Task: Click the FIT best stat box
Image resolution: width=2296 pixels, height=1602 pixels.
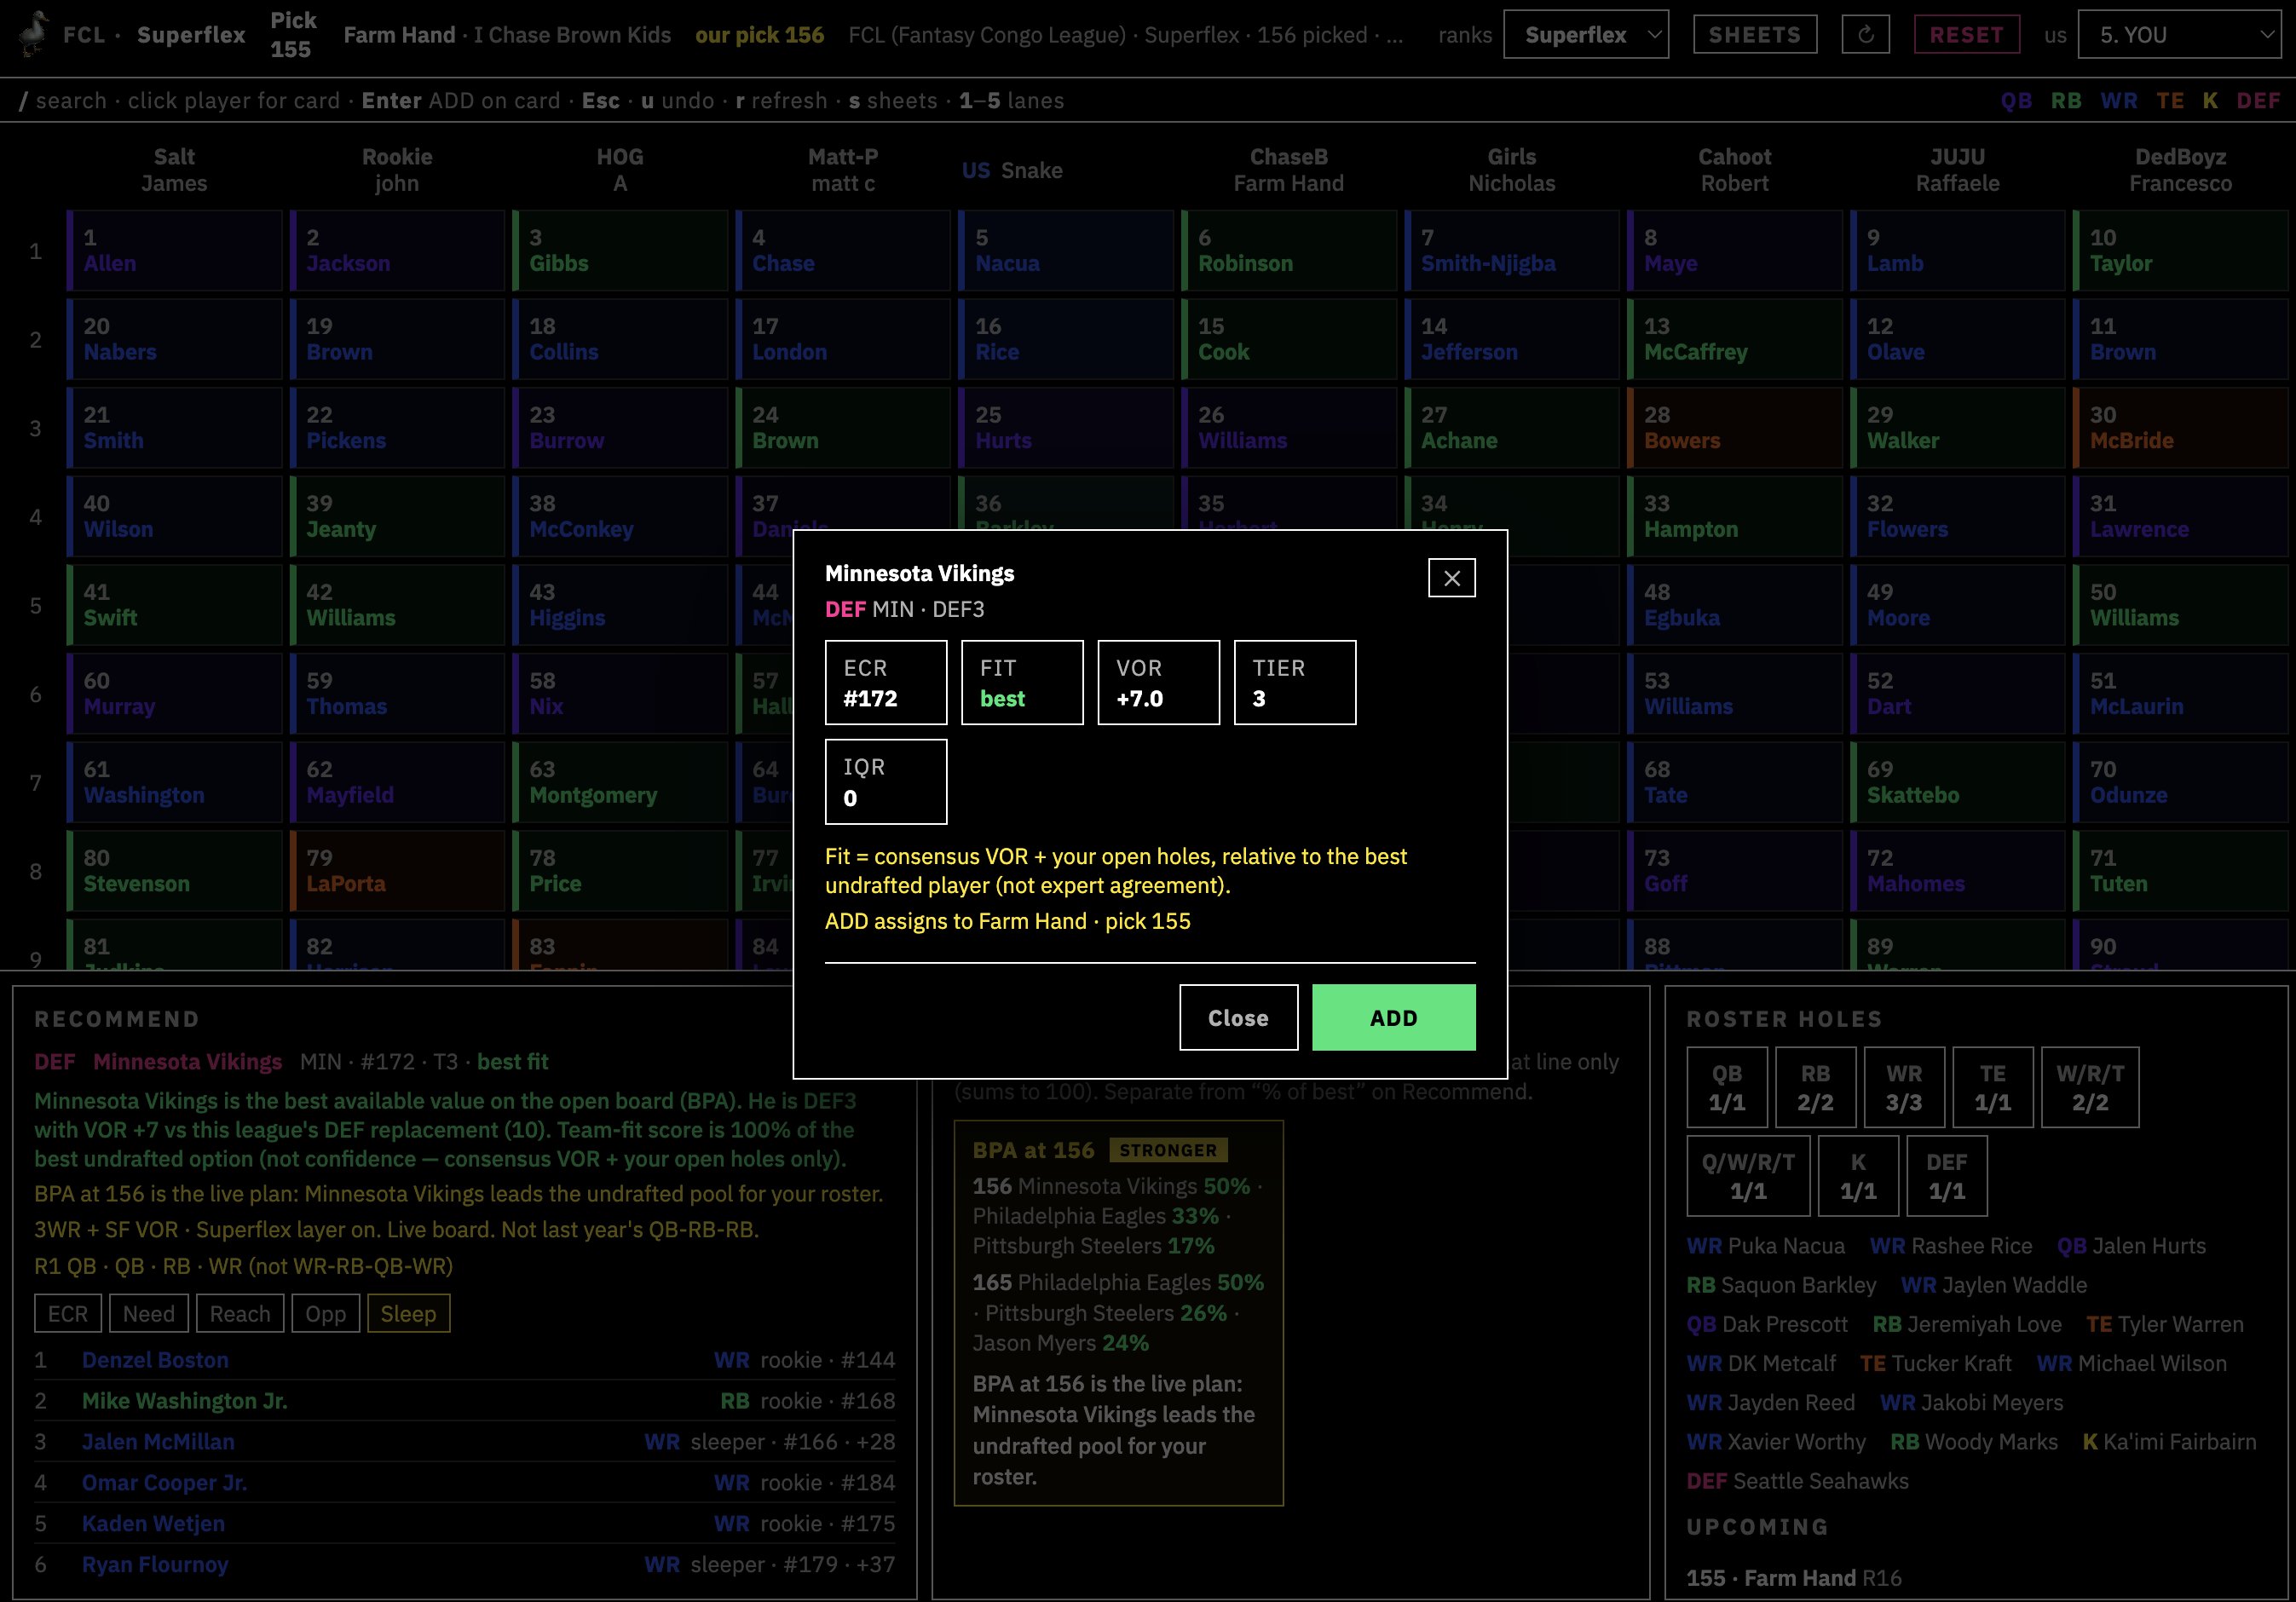Action: click(x=1022, y=683)
